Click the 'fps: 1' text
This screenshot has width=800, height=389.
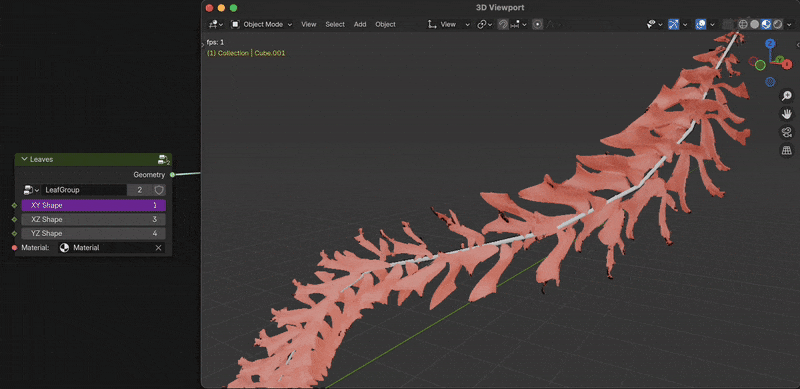[x=215, y=42]
